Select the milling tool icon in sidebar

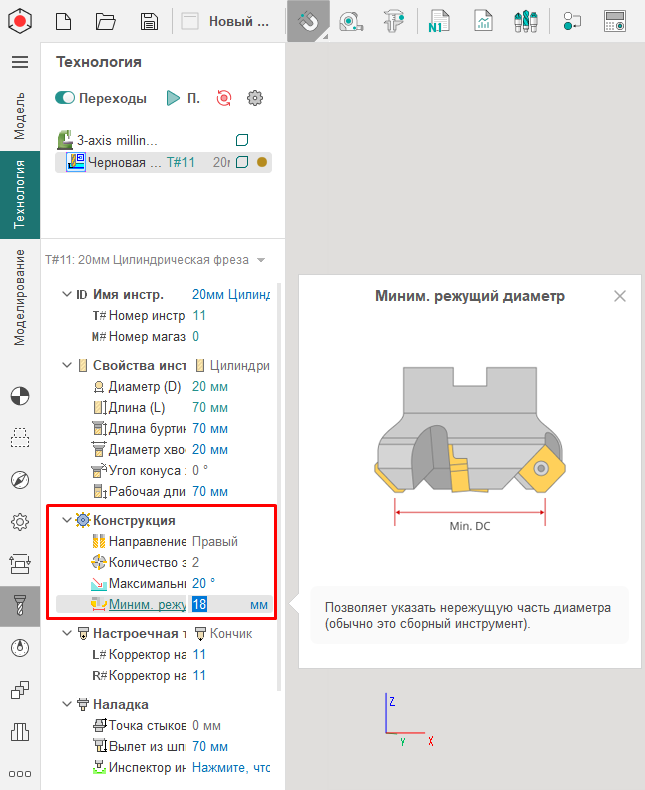19,606
